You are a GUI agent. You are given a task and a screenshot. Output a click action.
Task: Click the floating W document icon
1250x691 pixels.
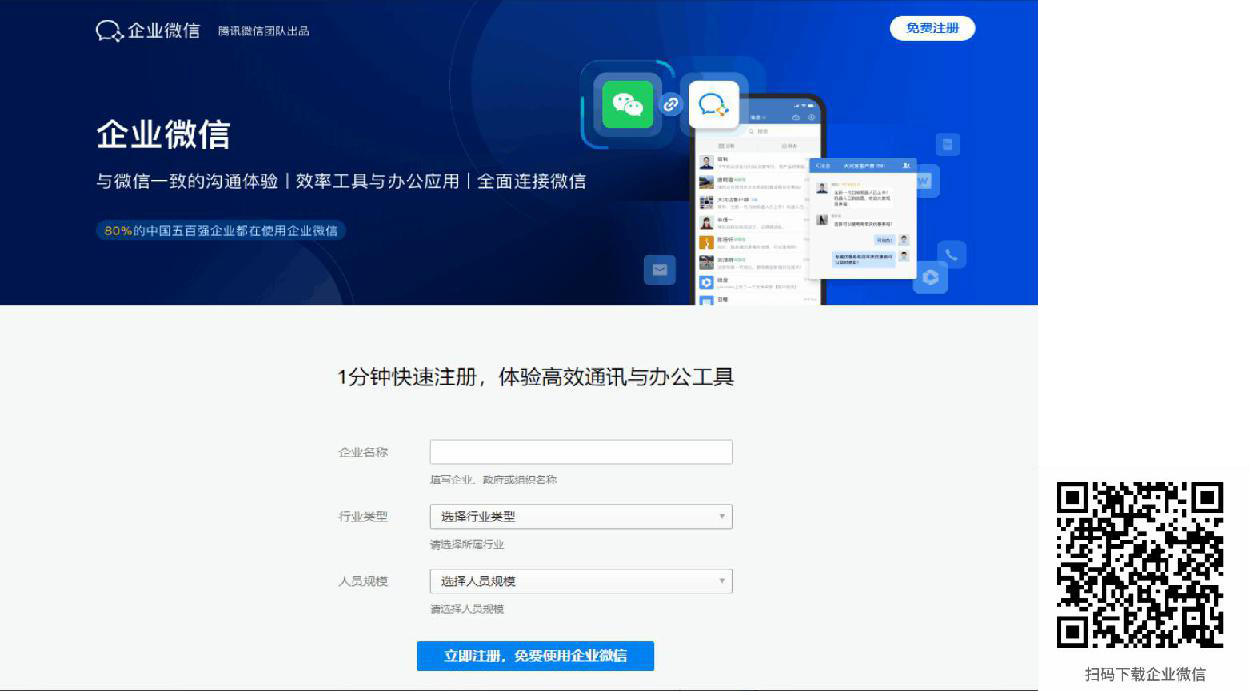pyautogui.click(x=923, y=181)
